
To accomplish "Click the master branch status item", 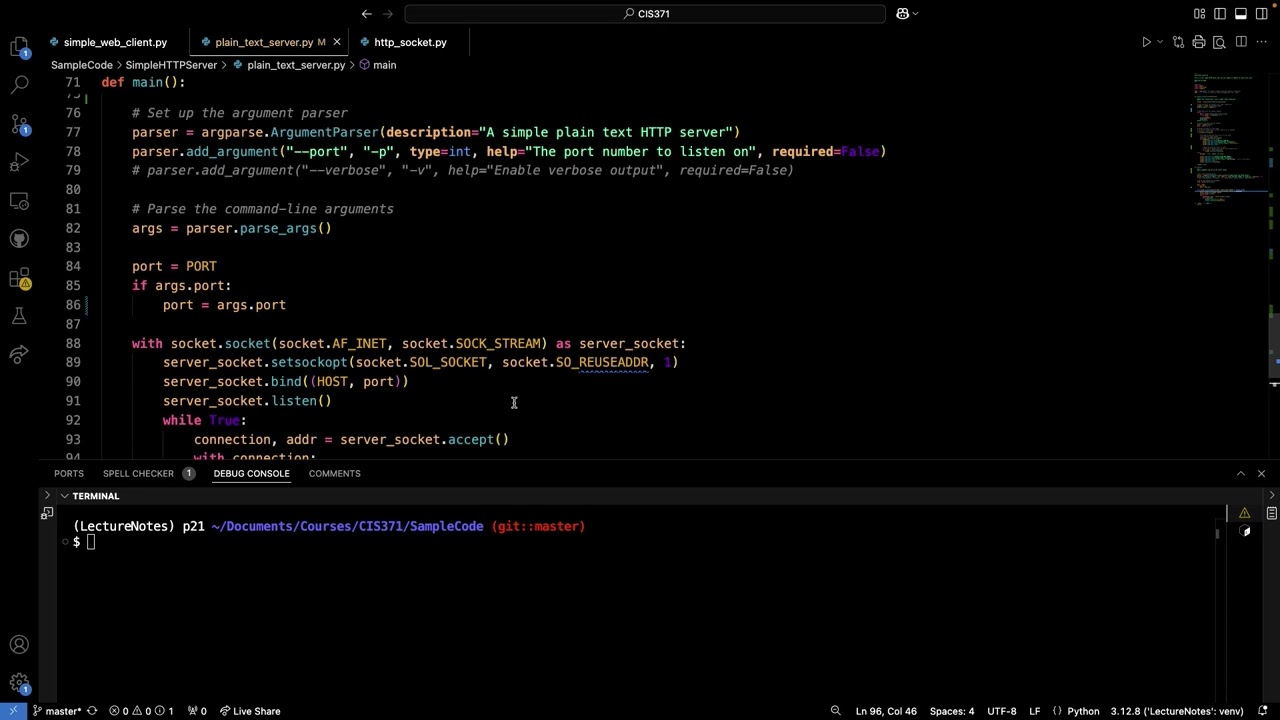I will pyautogui.click(x=56, y=711).
